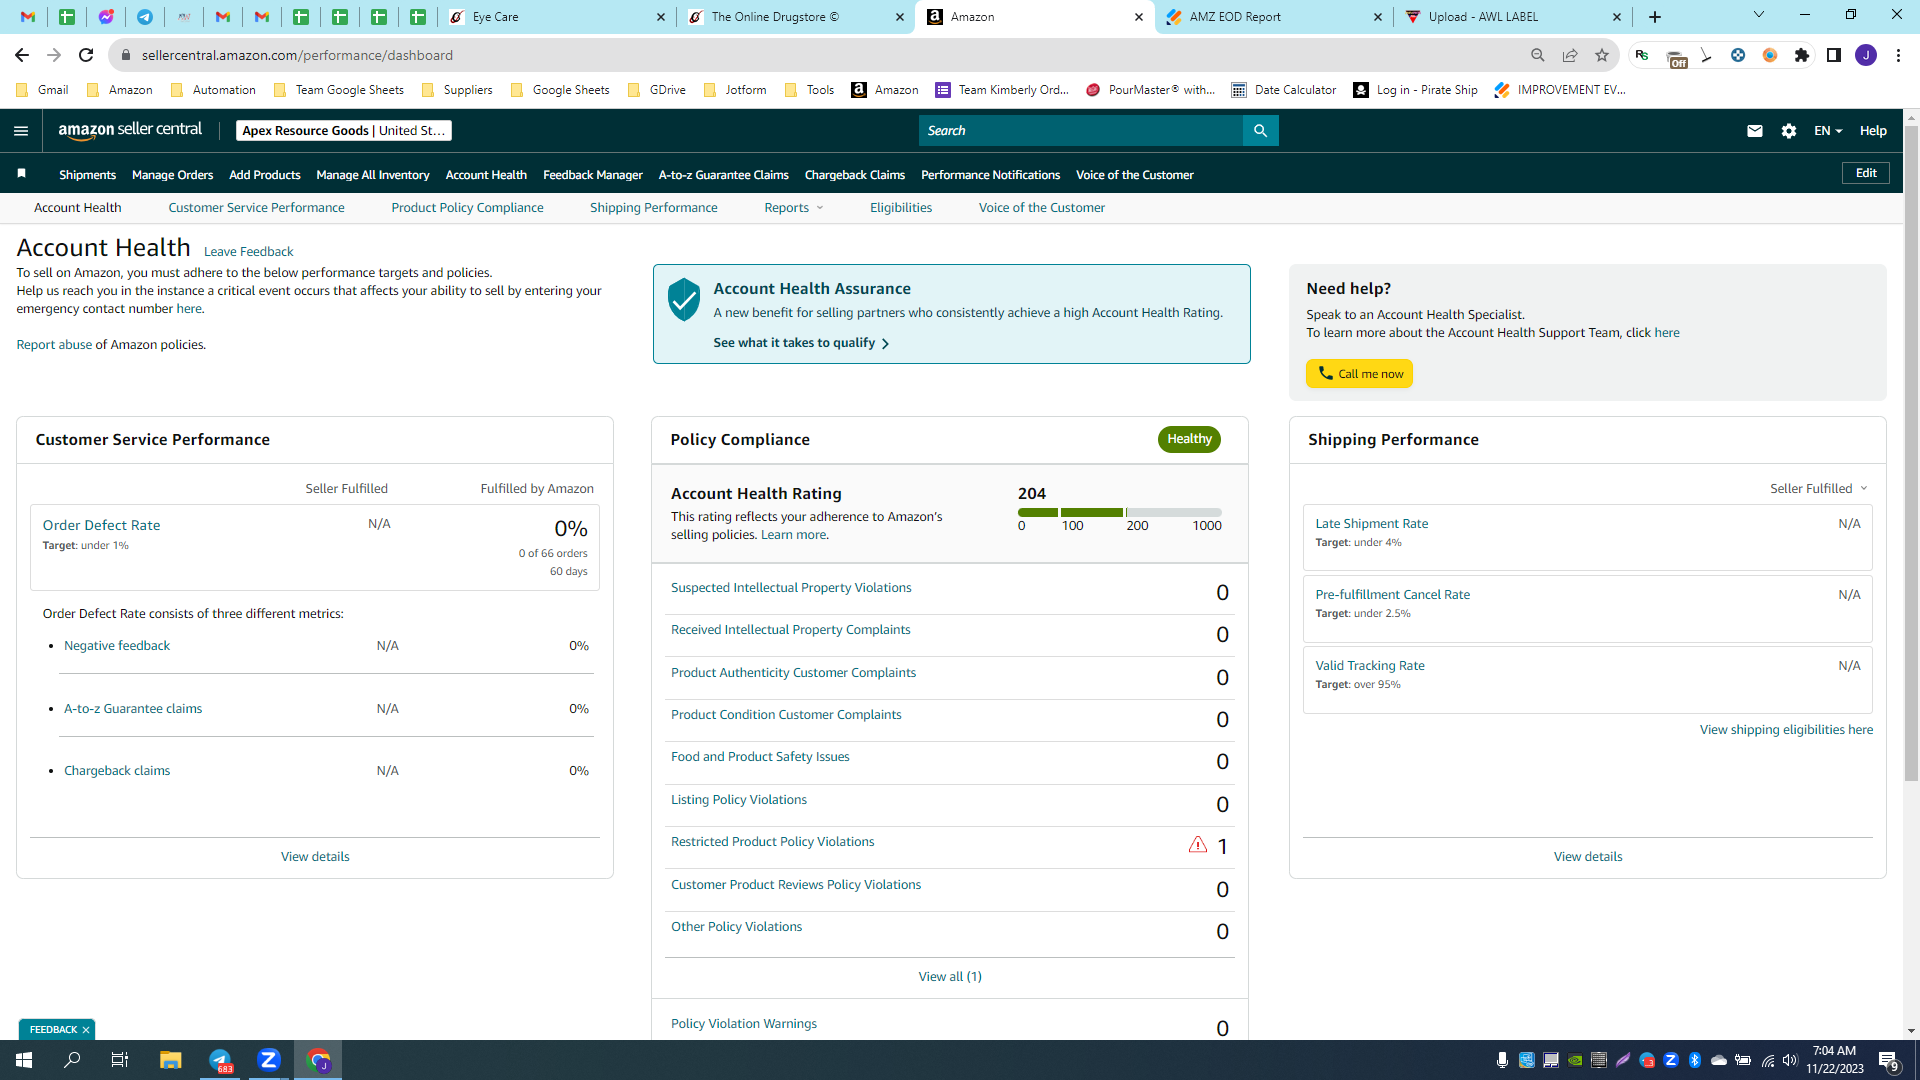Open the Seller Fulfilled dropdown in Shipping Performance
The width and height of the screenshot is (1920, 1080).
tap(1819, 489)
